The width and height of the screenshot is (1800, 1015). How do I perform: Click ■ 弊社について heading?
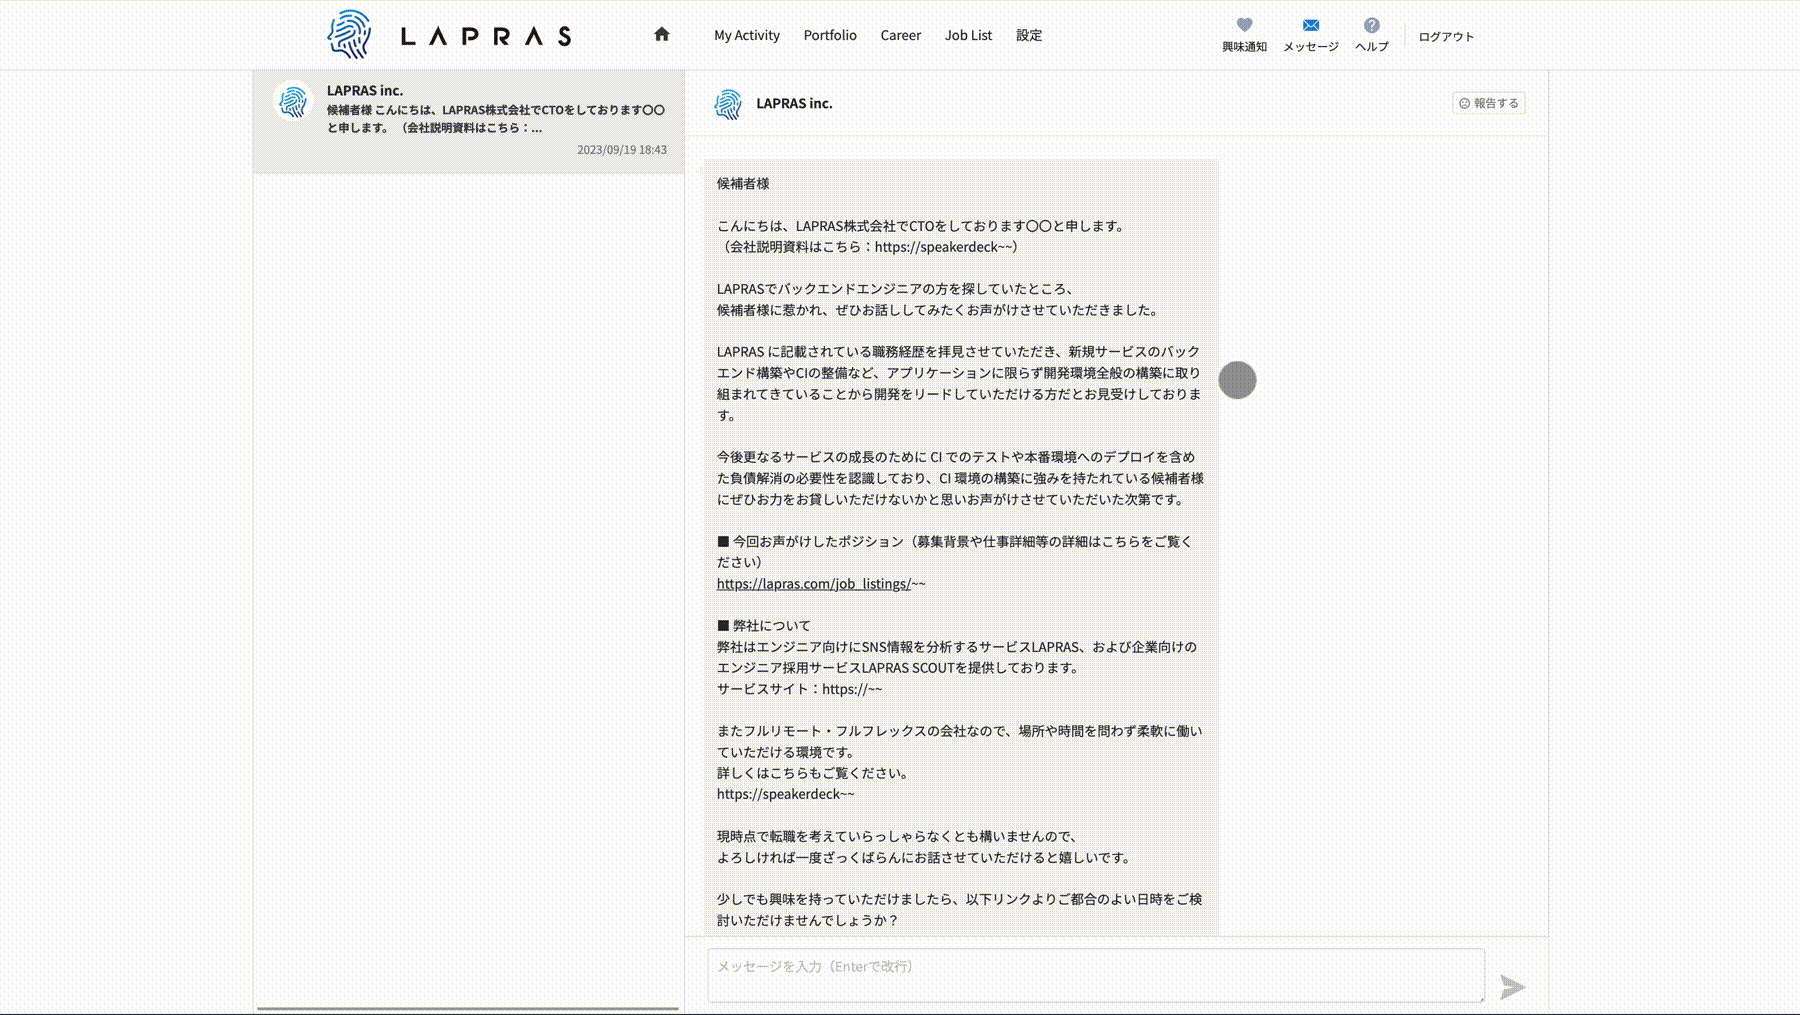[764, 626]
